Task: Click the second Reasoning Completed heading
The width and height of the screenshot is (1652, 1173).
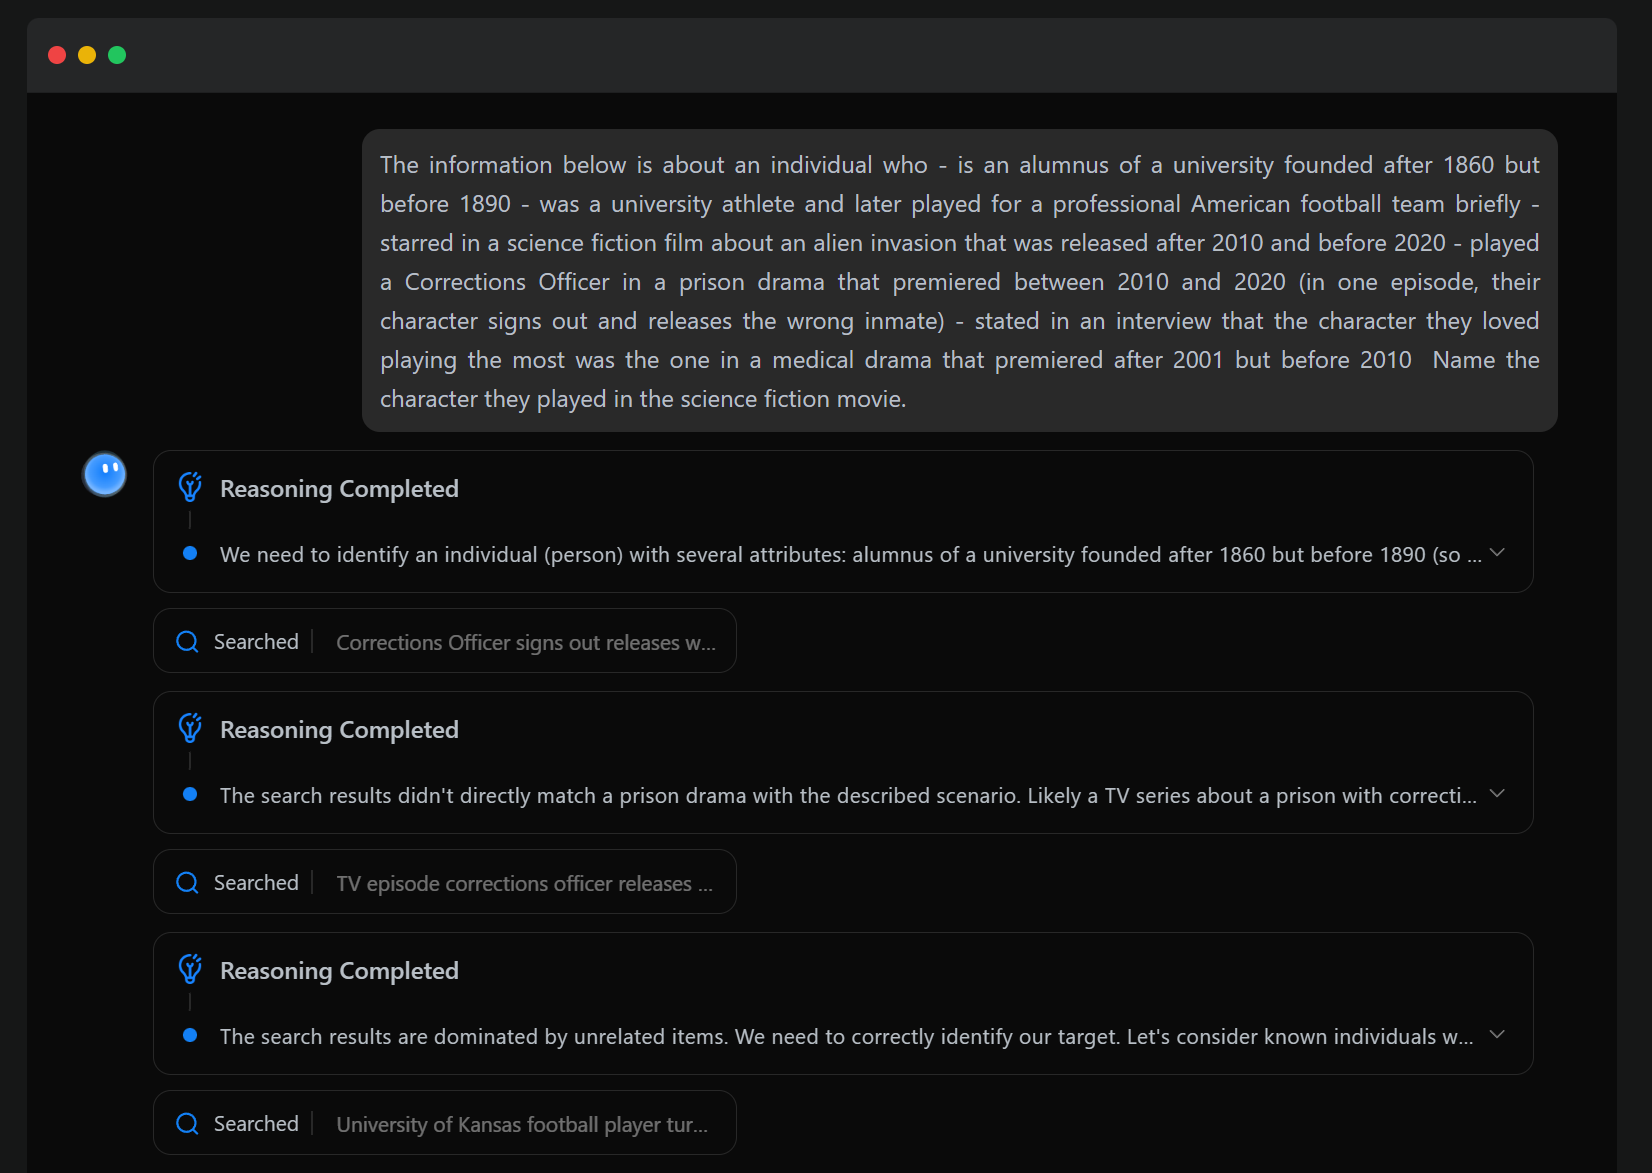Action: point(339,730)
